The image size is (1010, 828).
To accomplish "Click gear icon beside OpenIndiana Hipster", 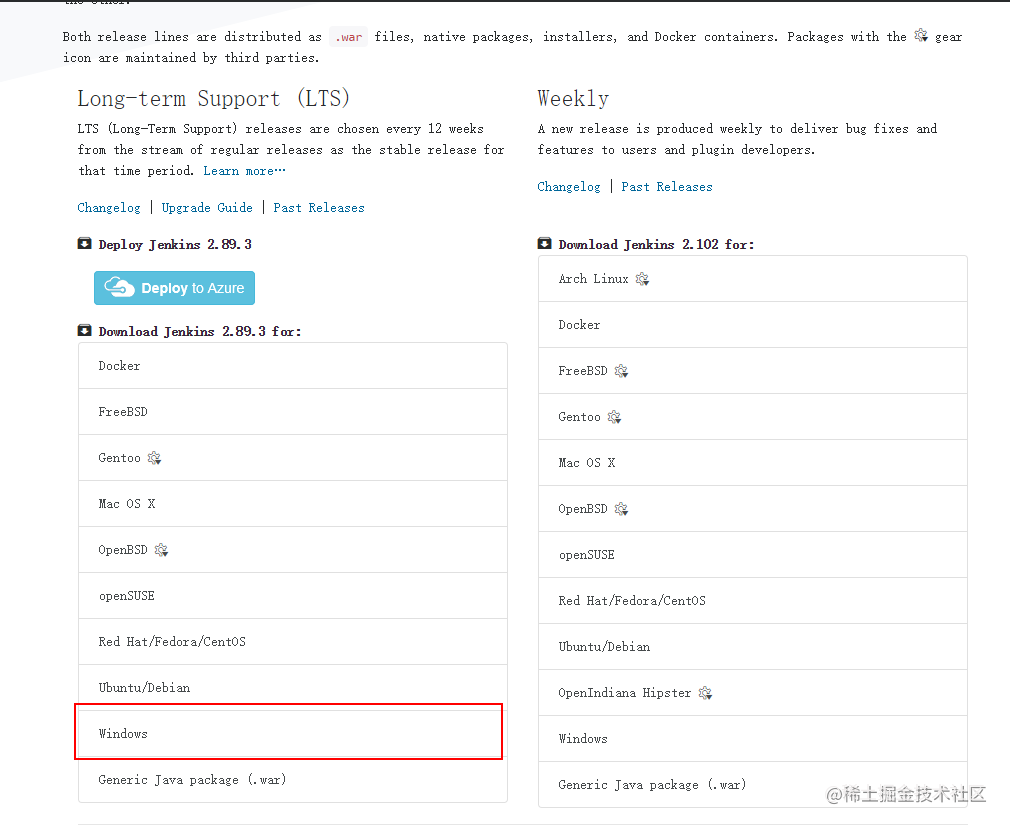I will [x=705, y=693].
